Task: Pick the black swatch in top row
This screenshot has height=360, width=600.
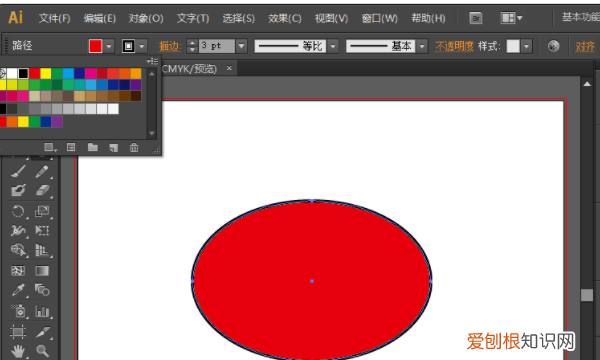Action: pyautogui.click(x=23, y=73)
